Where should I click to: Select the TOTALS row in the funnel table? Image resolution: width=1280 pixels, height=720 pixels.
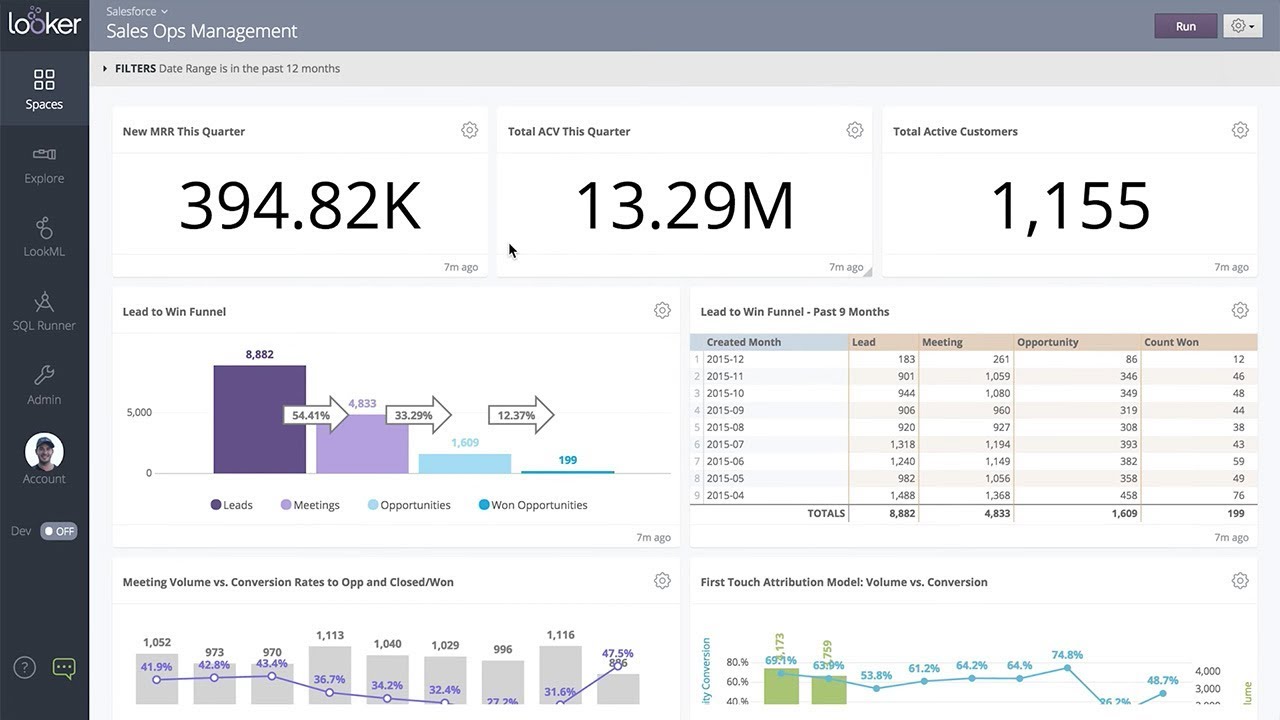click(826, 513)
